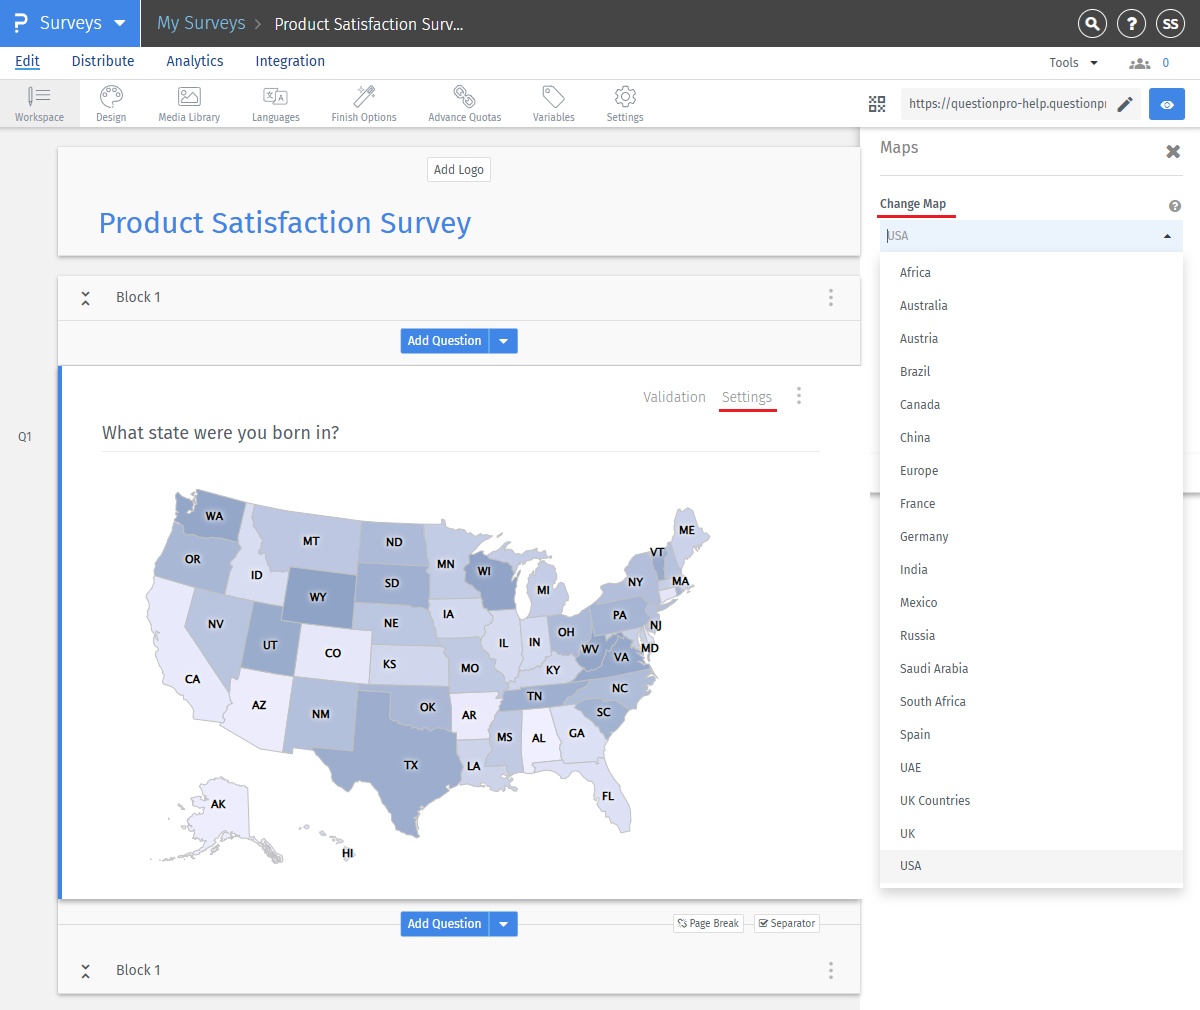The height and width of the screenshot is (1010, 1200).
Task: Toggle the Page Break checkbox
Action: (x=708, y=923)
